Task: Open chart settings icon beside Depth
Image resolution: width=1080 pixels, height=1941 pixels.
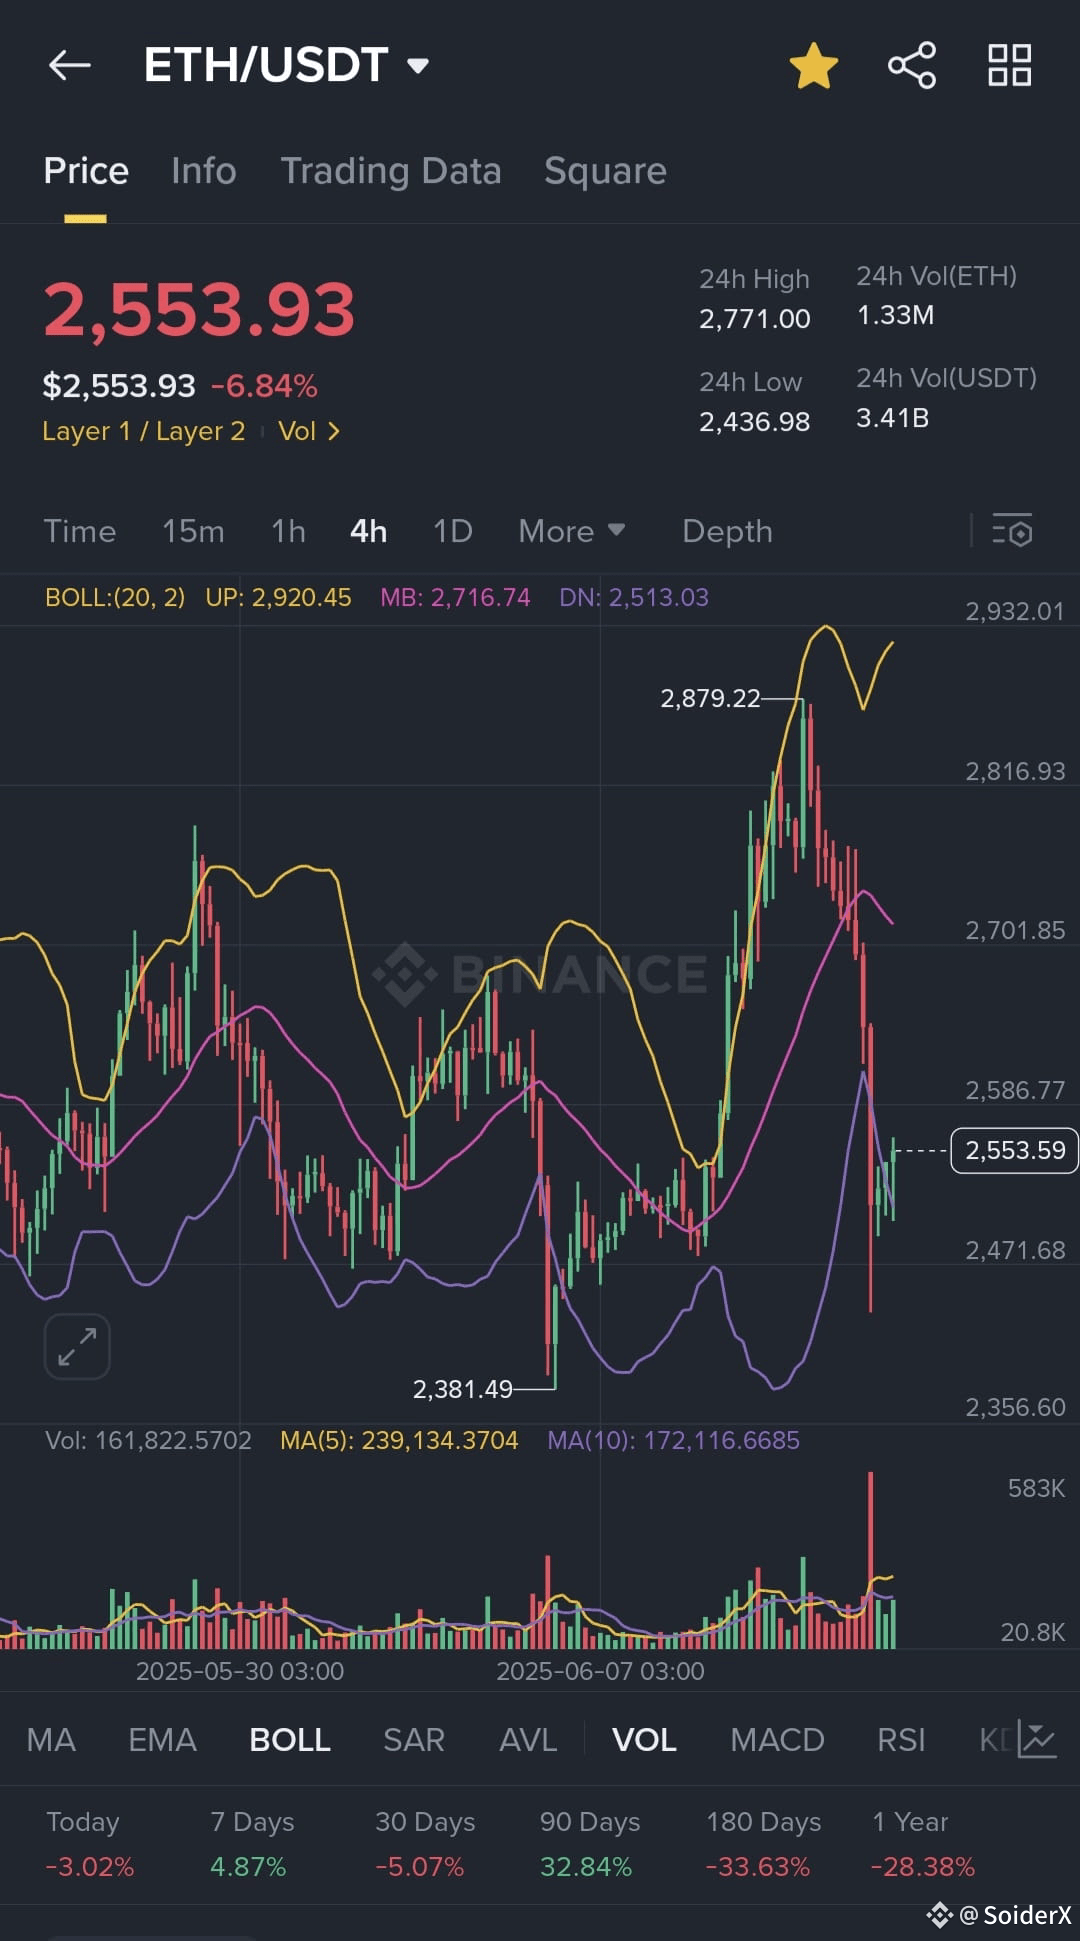Action: coord(1012,531)
